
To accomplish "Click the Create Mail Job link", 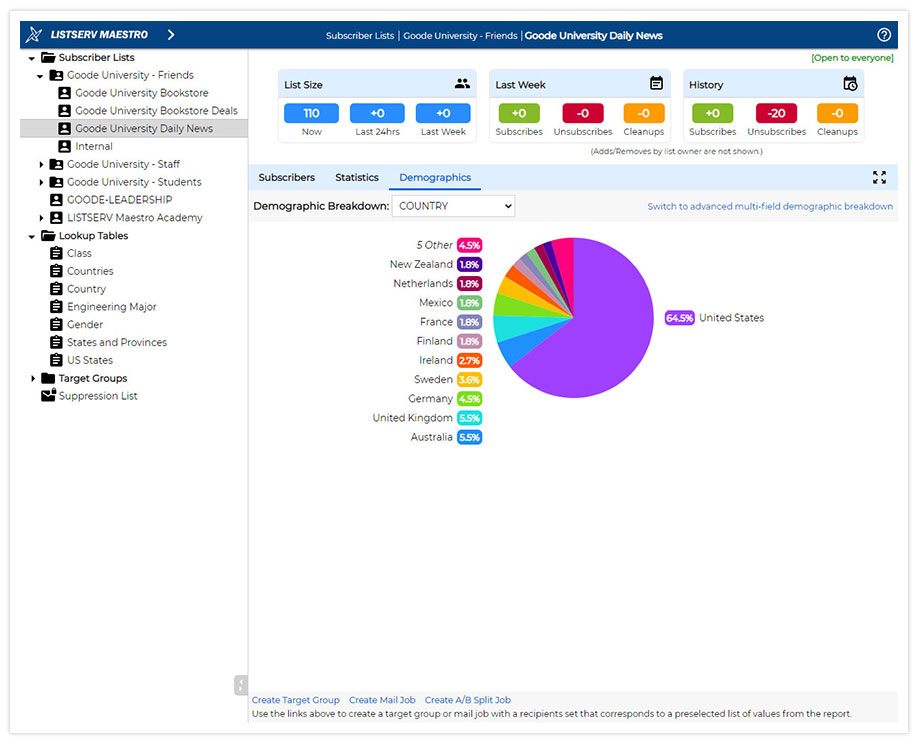I will pos(382,700).
